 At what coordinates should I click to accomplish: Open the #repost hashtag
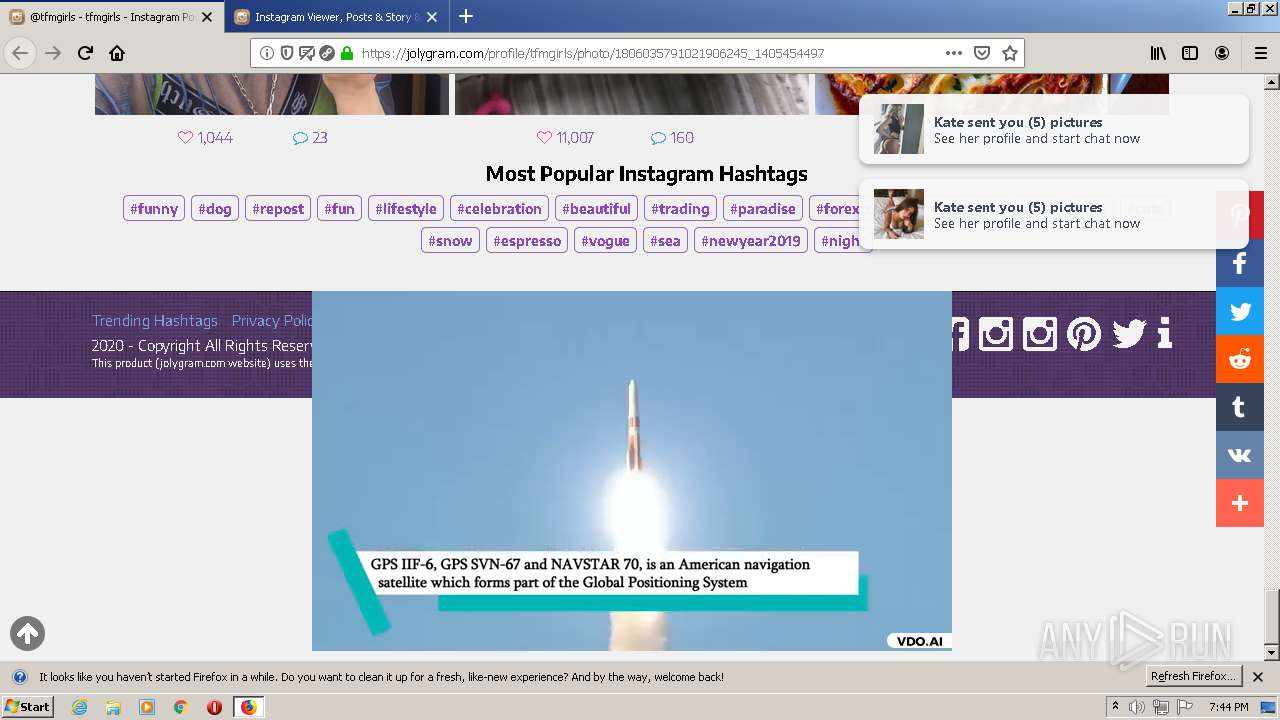pos(278,209)
